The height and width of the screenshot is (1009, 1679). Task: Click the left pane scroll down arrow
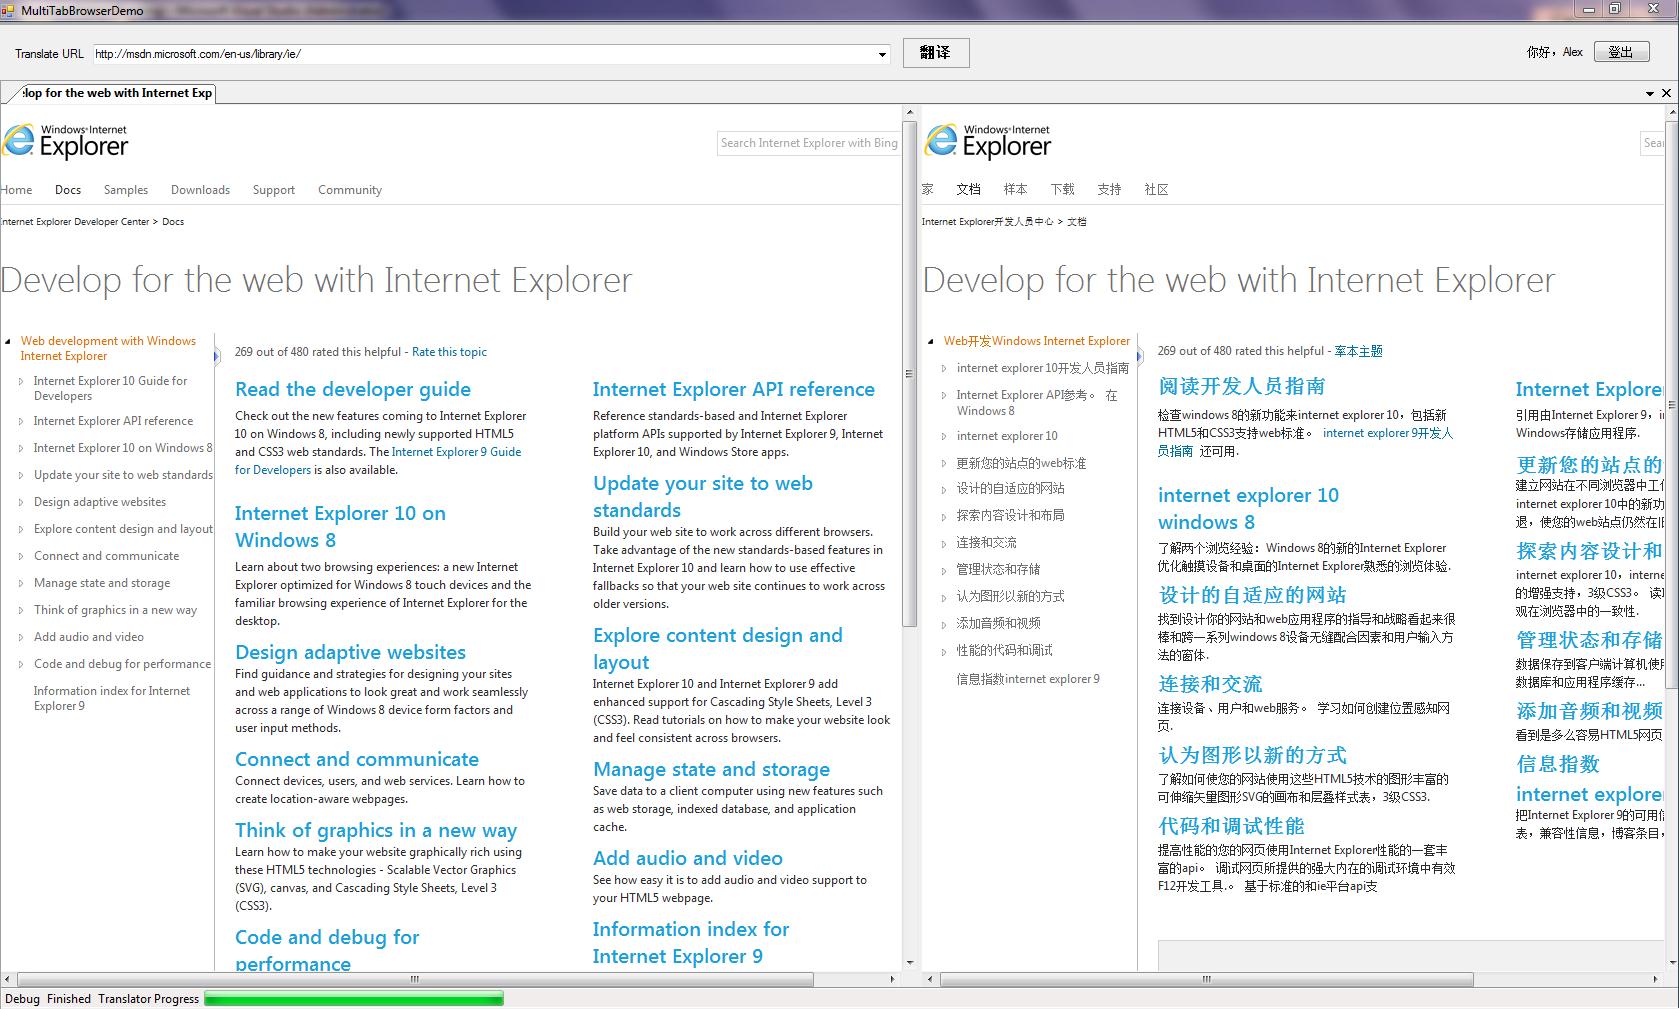point(910,962)
